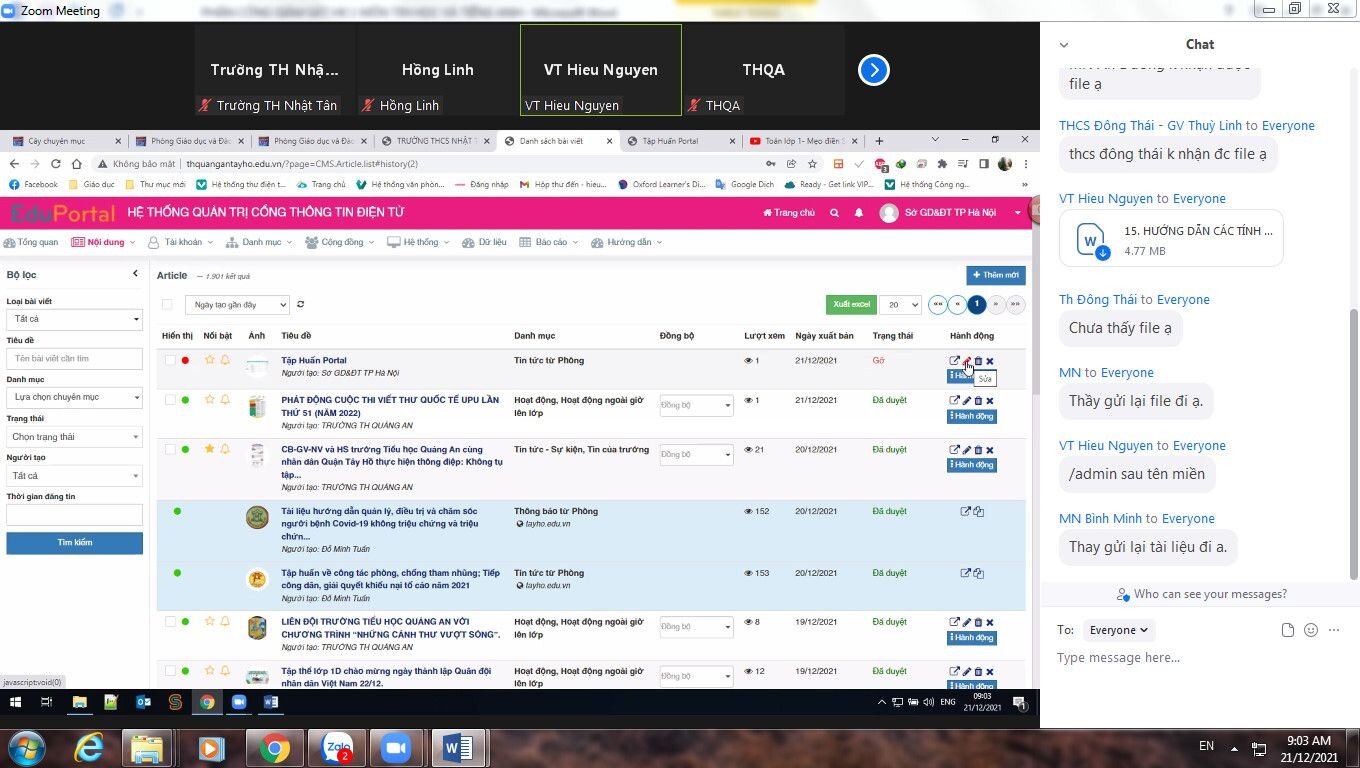Open the search magnifier in EduPortal header
1360x768 pixels.
coord(833,213)
